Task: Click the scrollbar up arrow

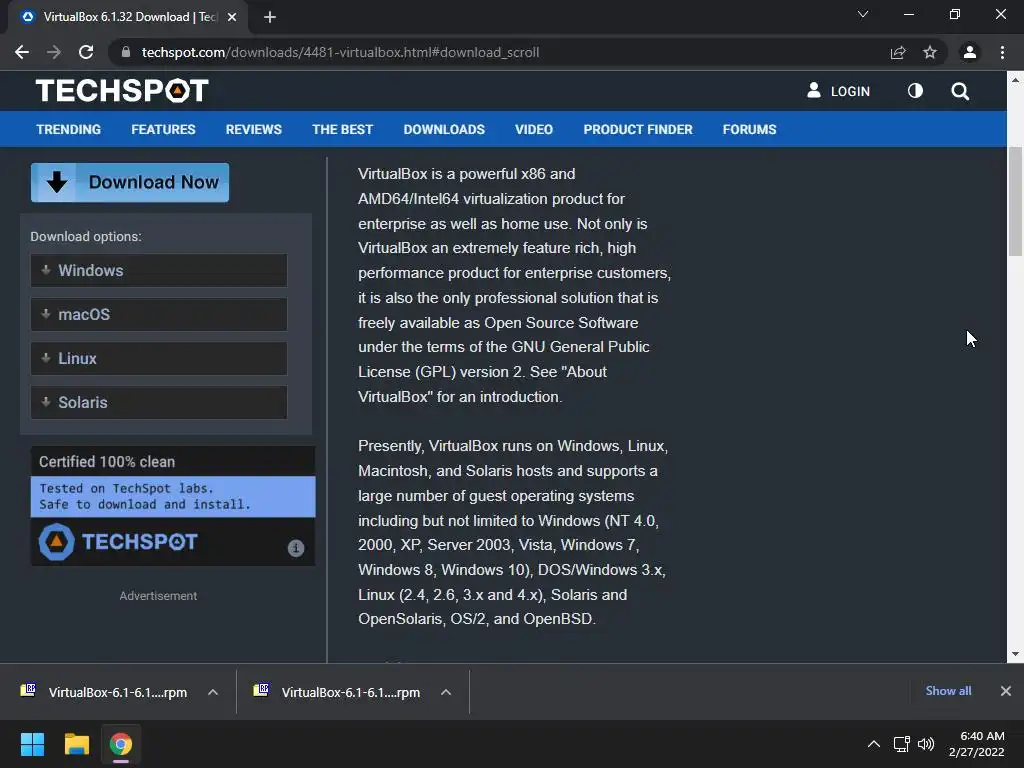Action: pyautogui.click(x=1015, y=80)
